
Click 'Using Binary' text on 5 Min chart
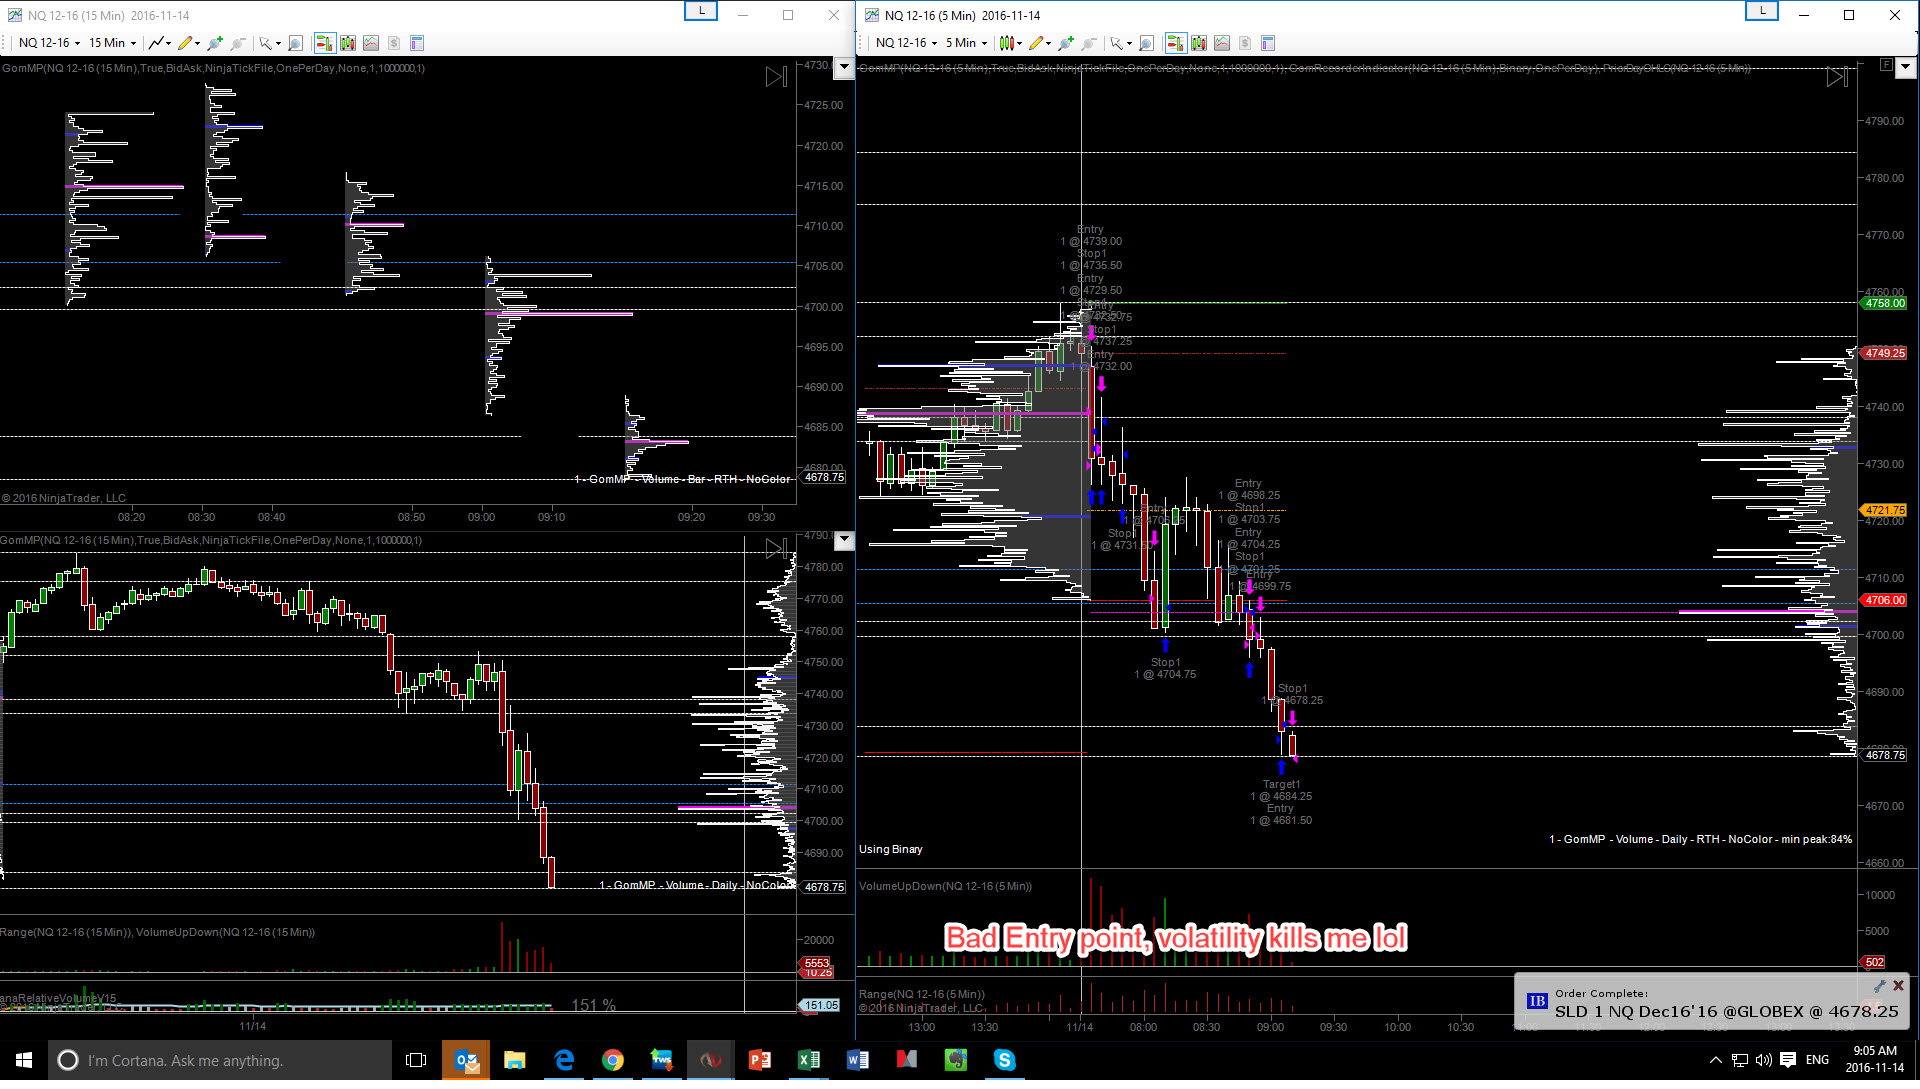coord(891,850)
